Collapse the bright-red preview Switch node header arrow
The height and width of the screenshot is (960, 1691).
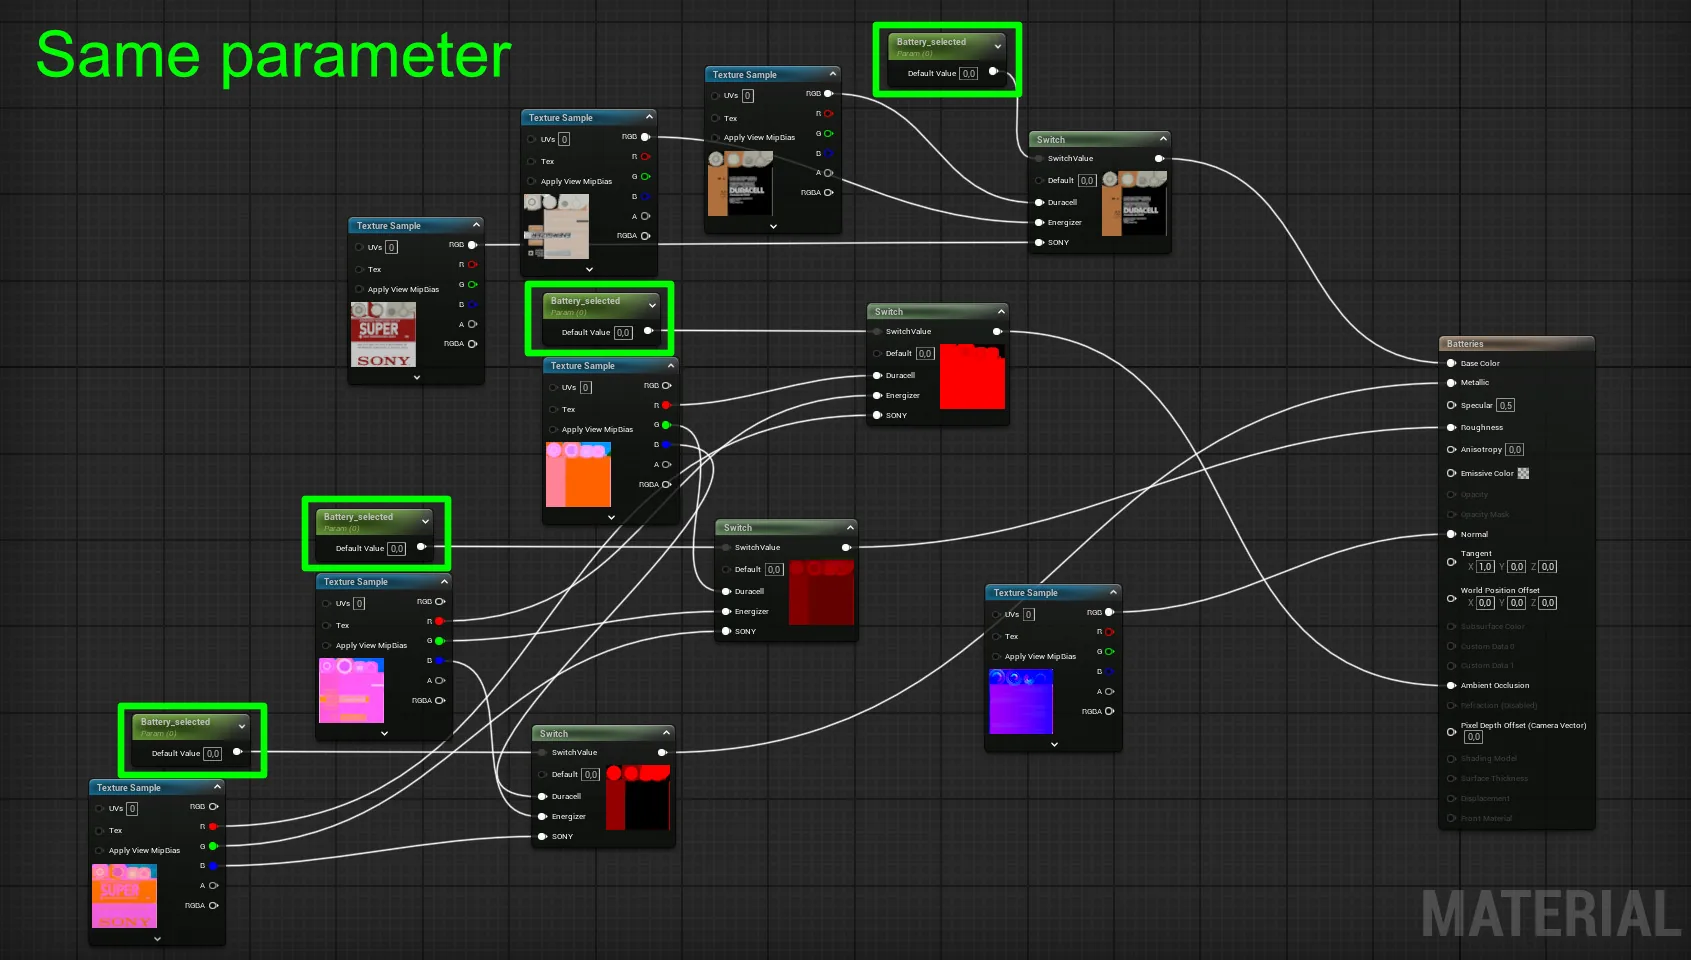(1001, 311)
